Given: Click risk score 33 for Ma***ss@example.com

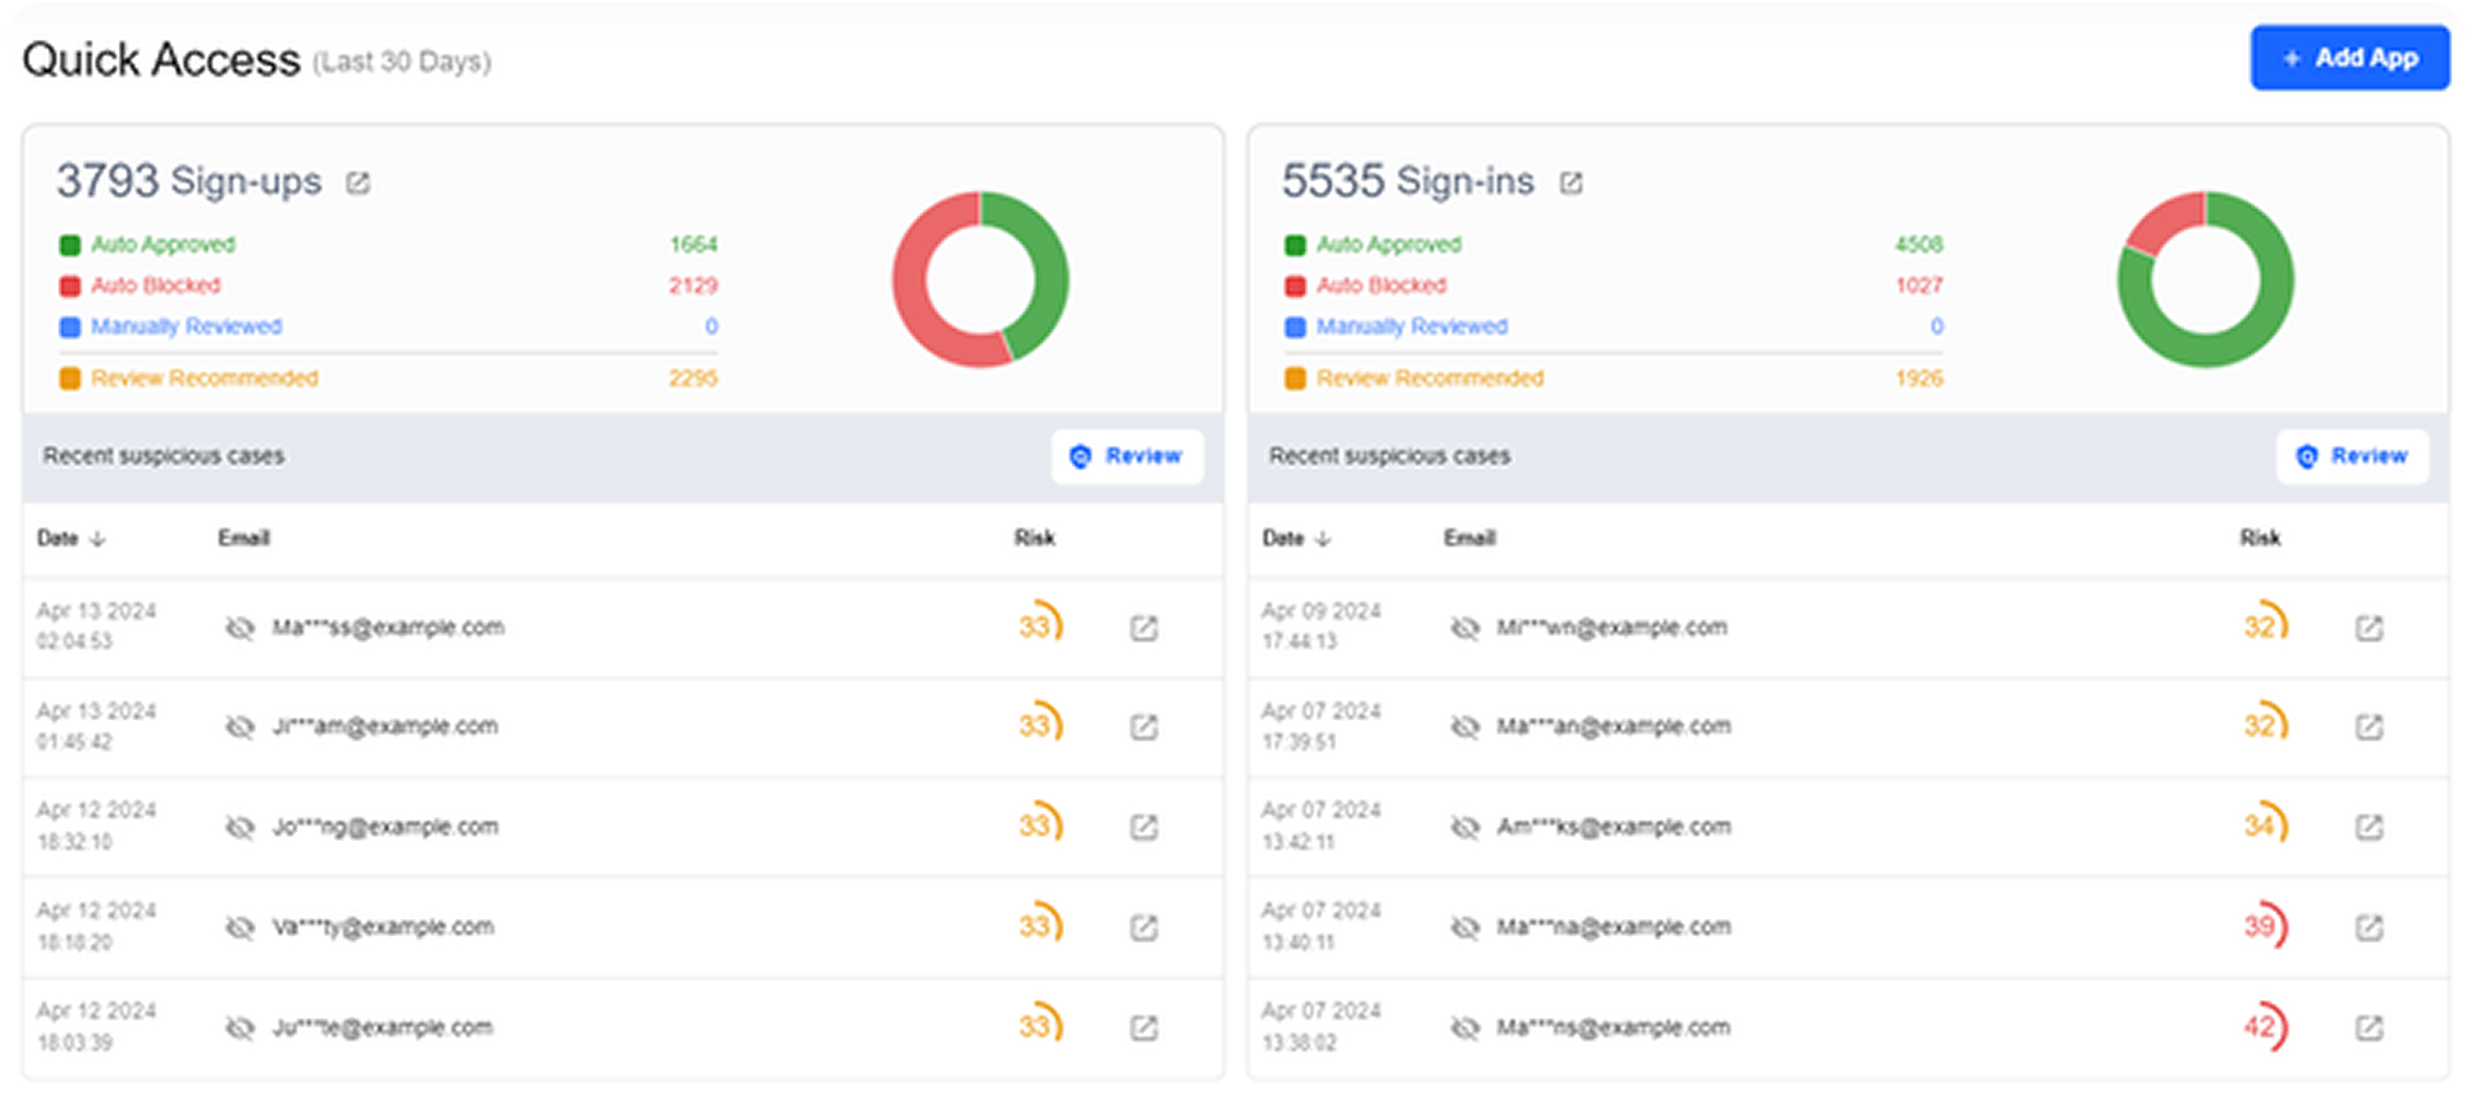Looking at the screenshot, I should 1040,625.
